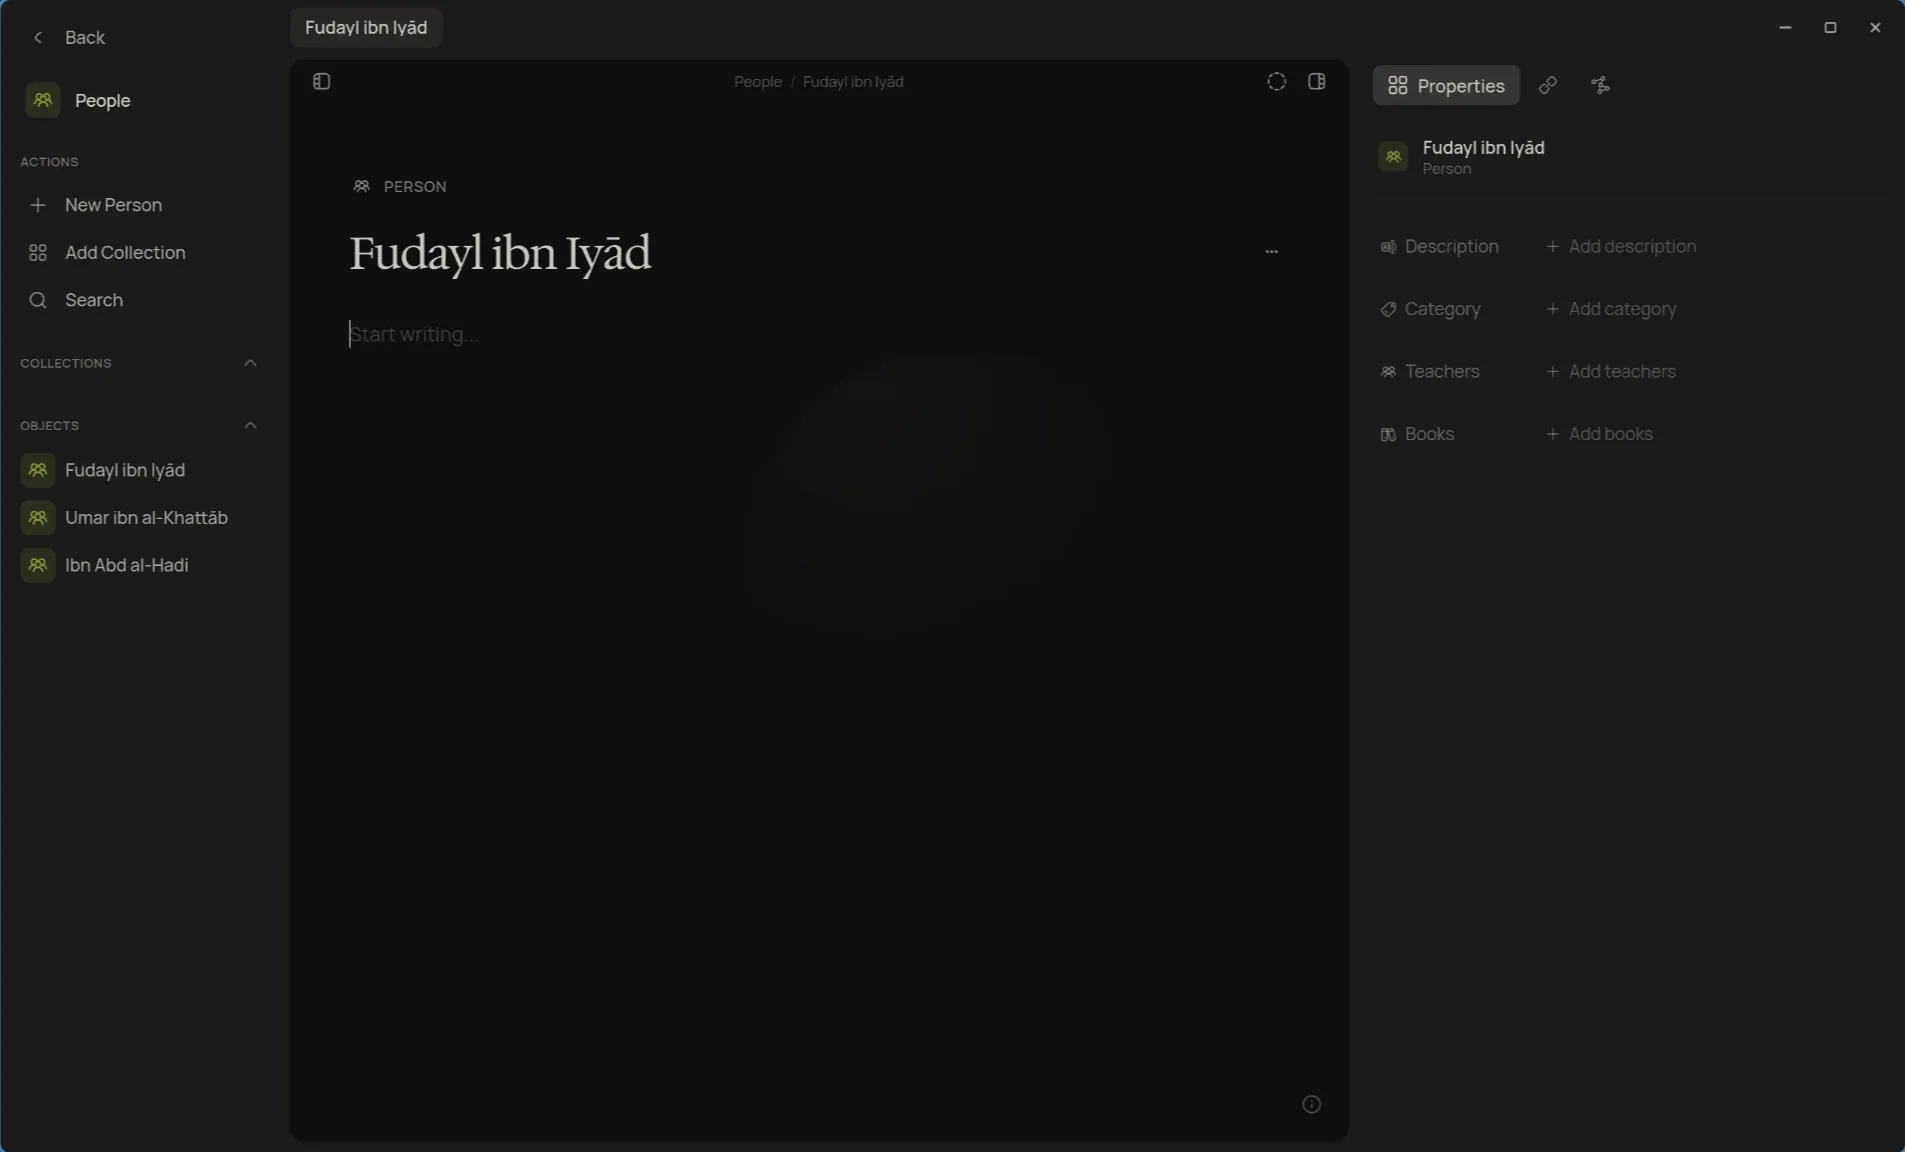This screenshot has height=1152, width=1905.
Task: Open the links tab icon
Action: tap(1548, 85)
